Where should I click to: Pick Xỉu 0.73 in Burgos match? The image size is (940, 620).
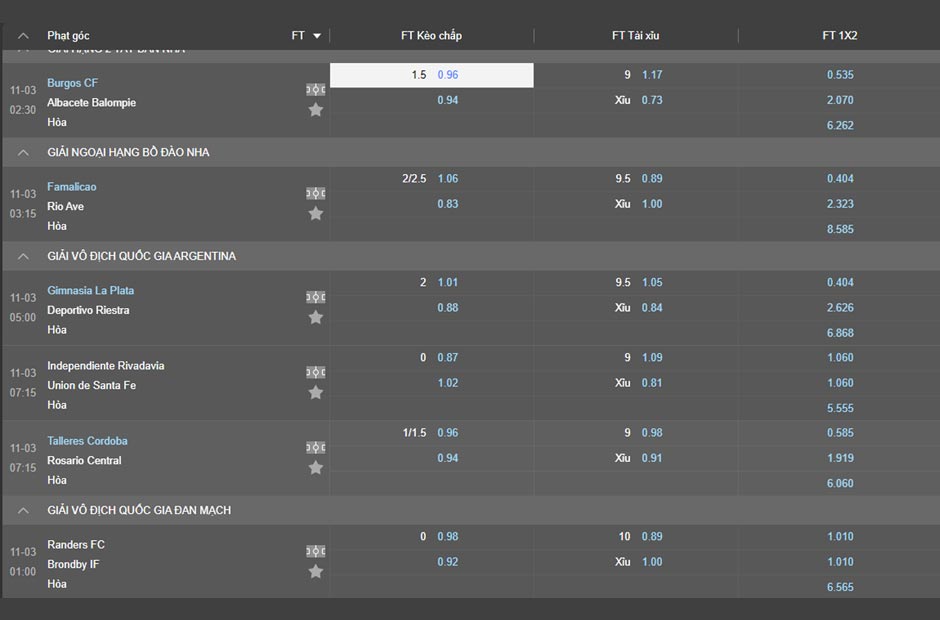tap(652, 100)
